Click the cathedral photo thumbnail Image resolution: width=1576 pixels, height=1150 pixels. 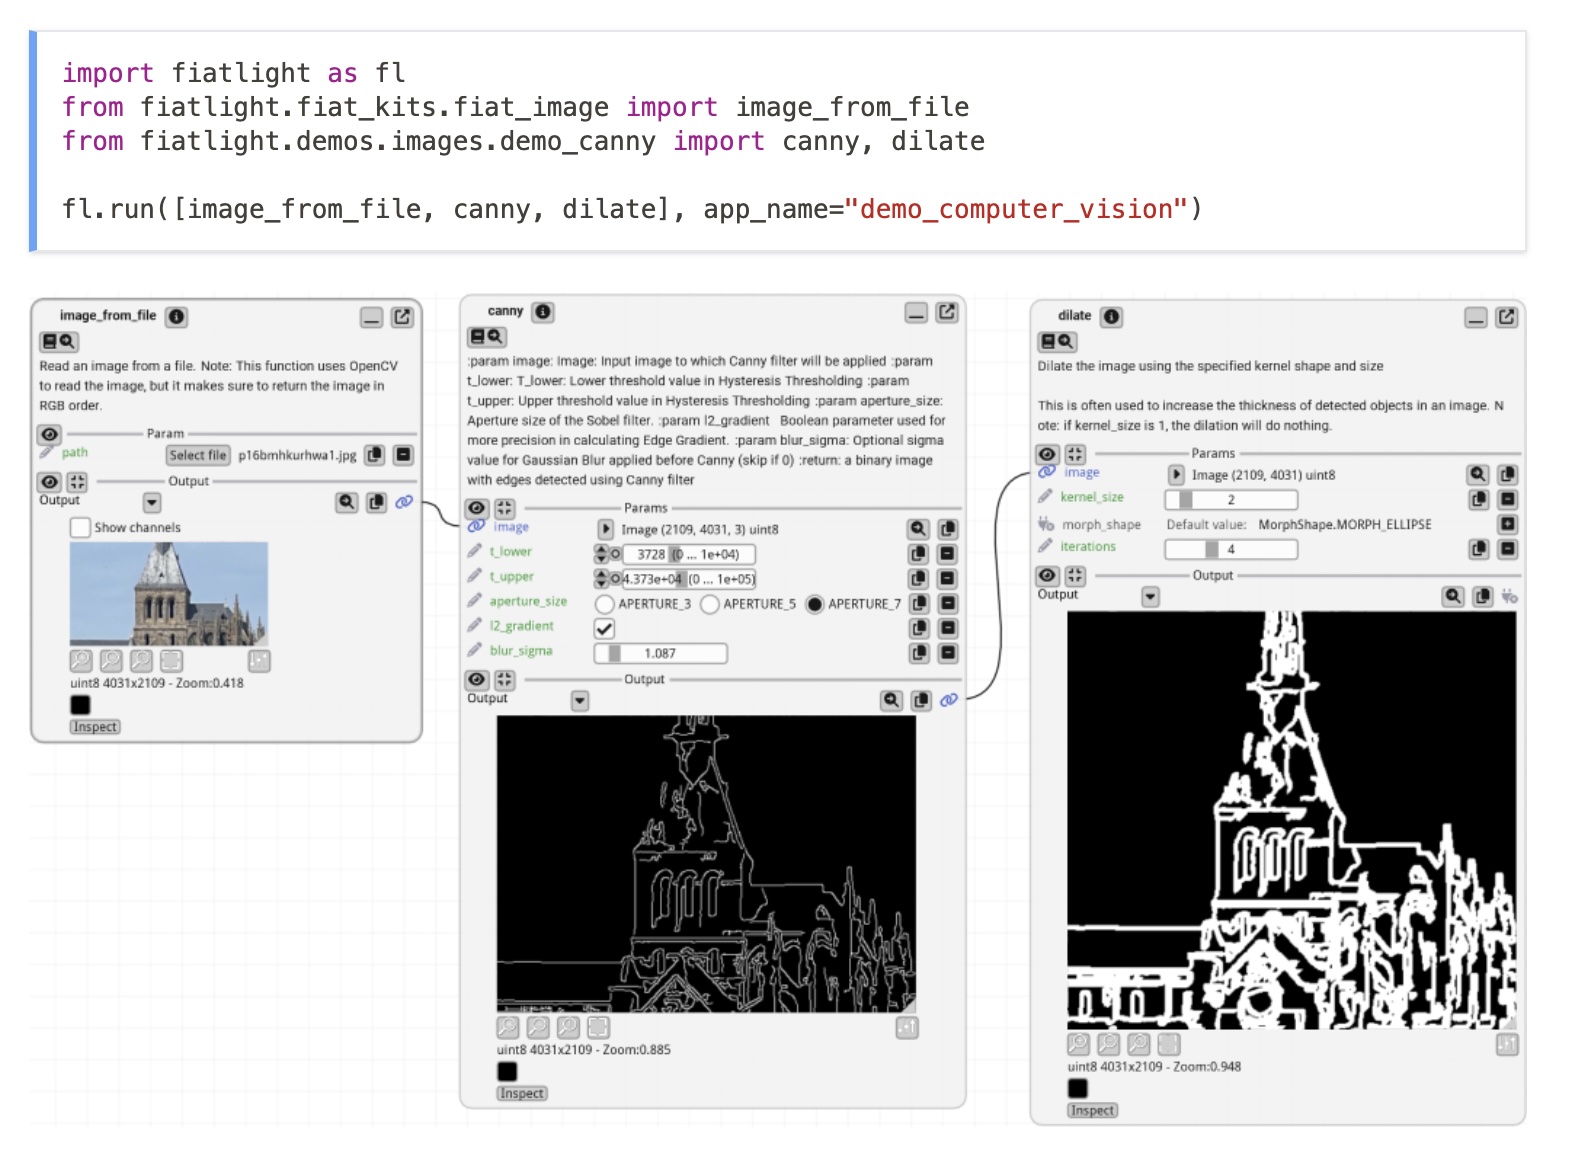pyautogui.click(x=169, y=593)
